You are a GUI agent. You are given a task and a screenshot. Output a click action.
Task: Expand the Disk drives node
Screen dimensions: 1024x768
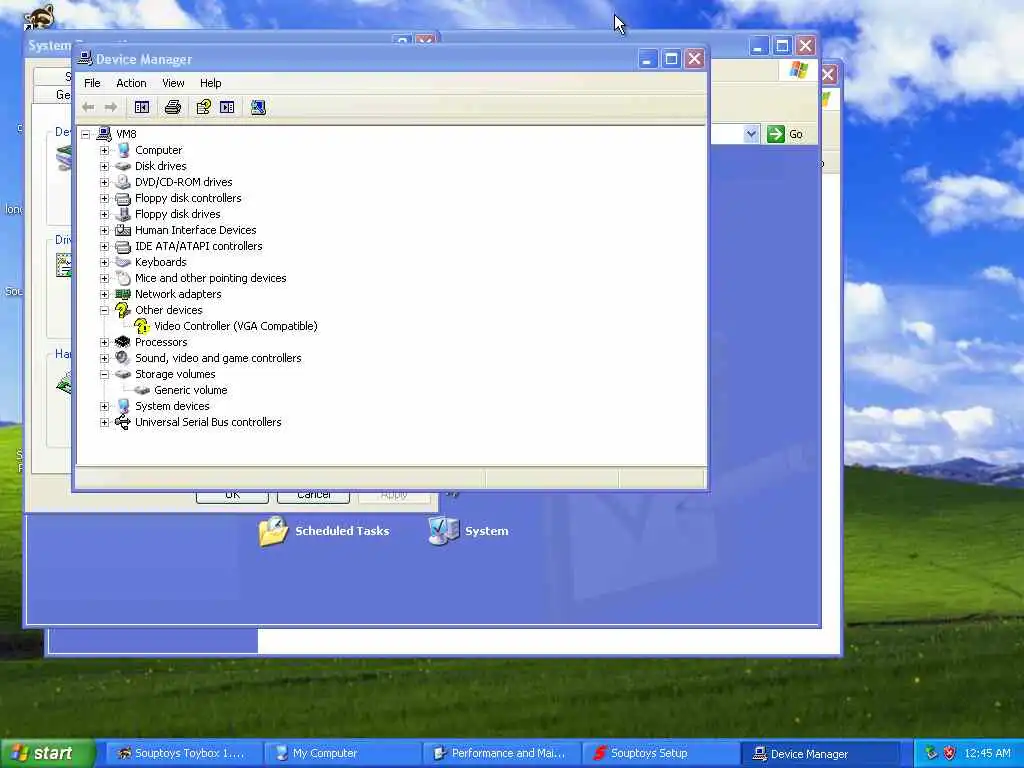[x=104, y=166]
